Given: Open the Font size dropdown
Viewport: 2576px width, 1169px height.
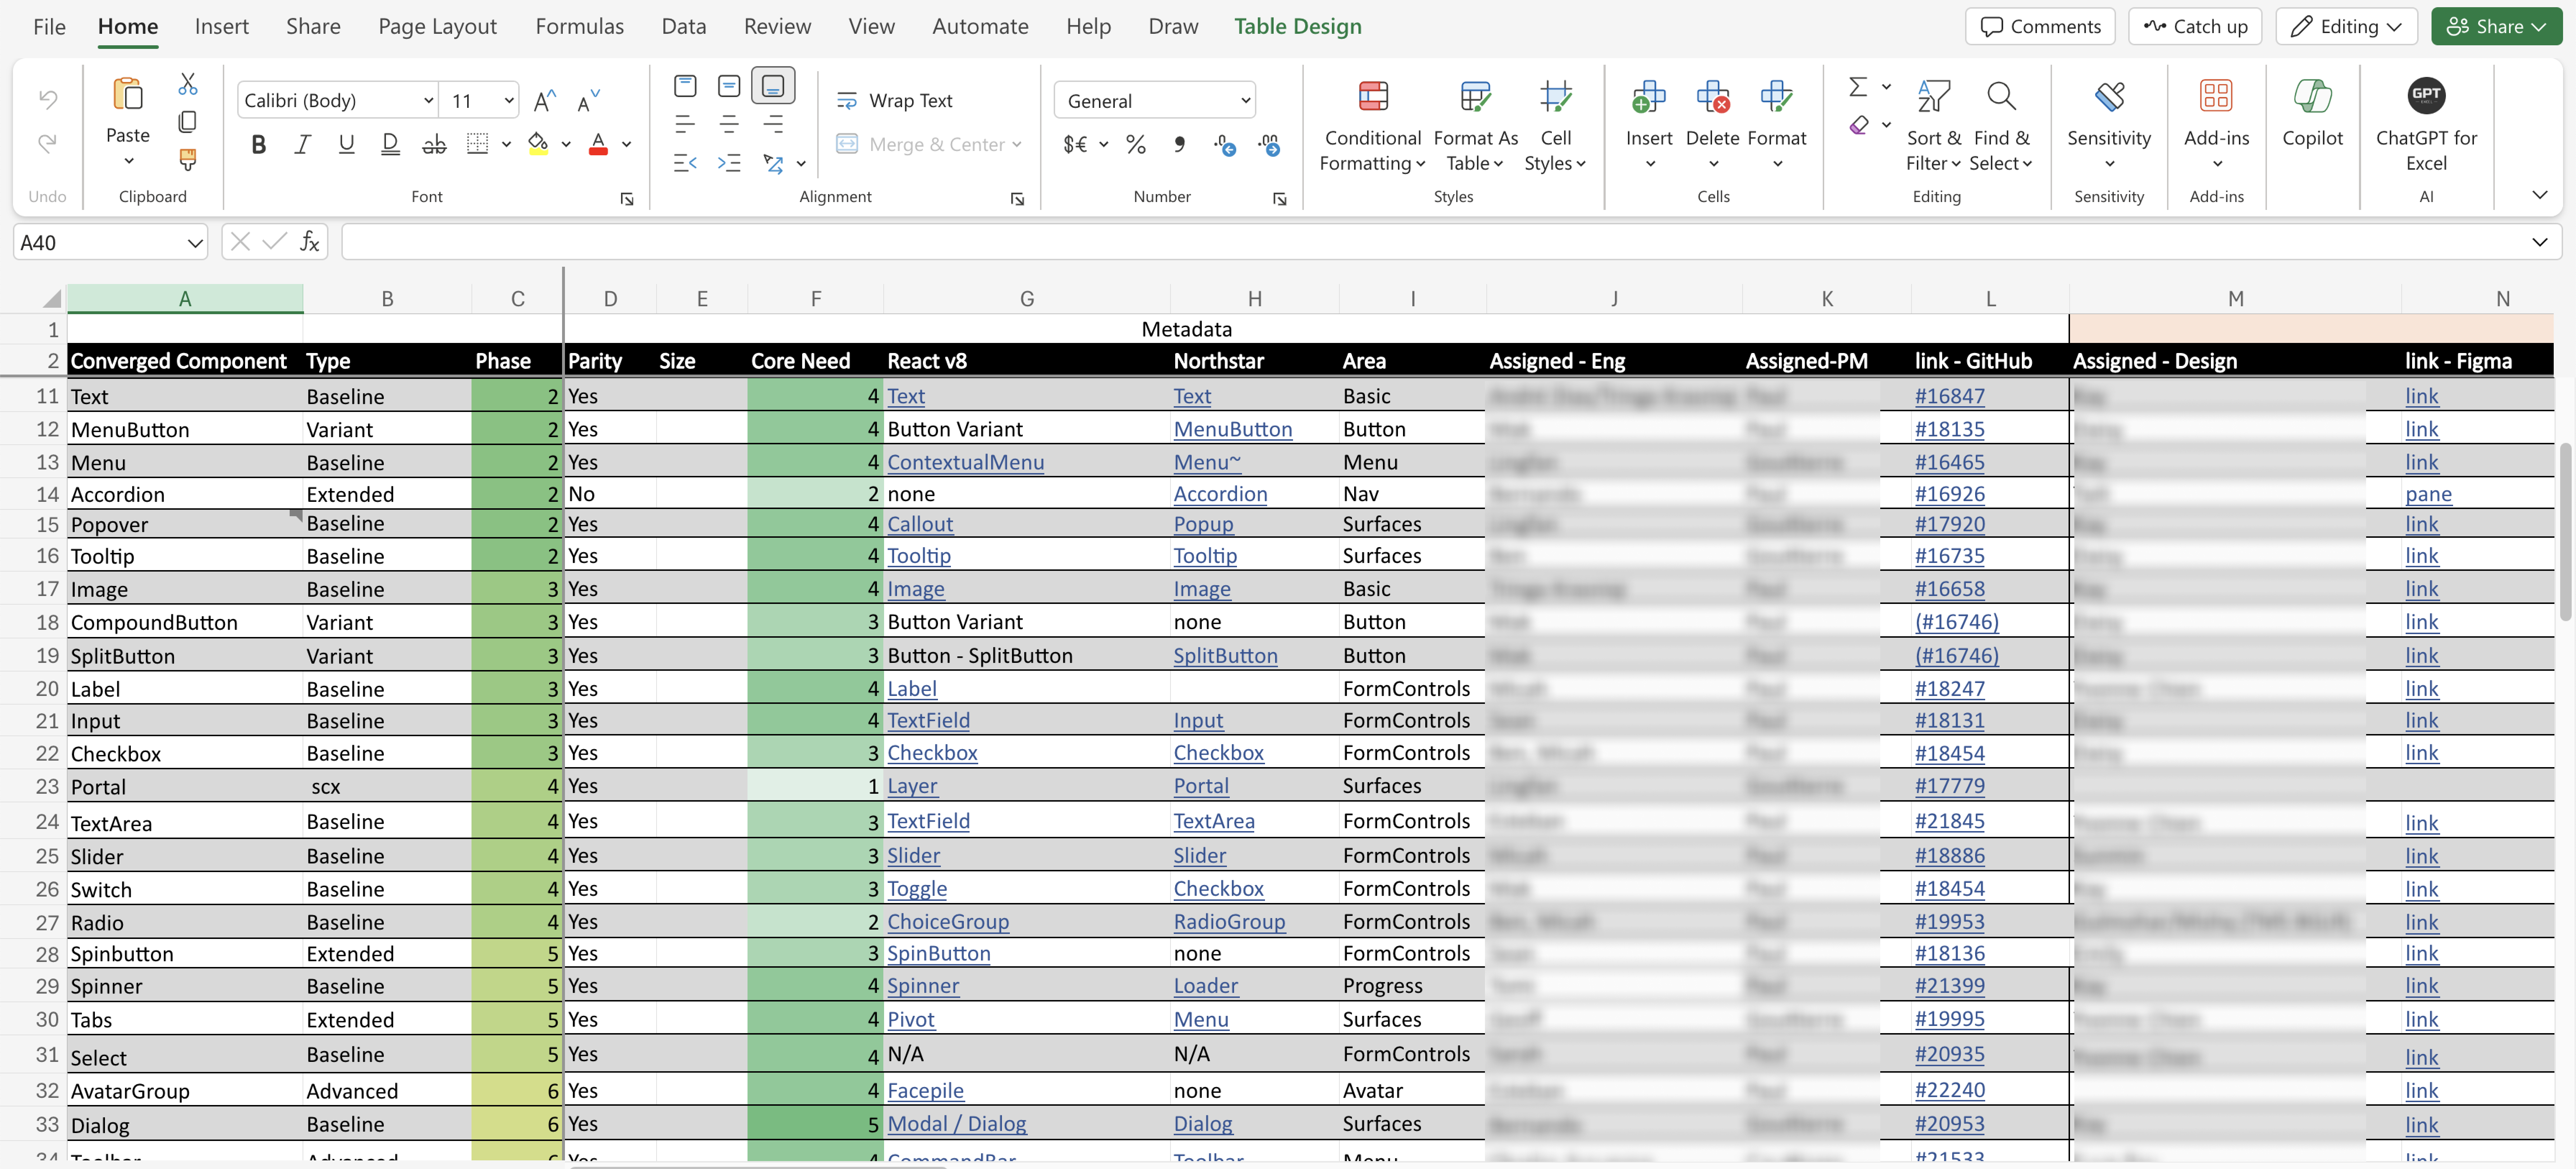Looking at the screenshot, I should point(508,100).
